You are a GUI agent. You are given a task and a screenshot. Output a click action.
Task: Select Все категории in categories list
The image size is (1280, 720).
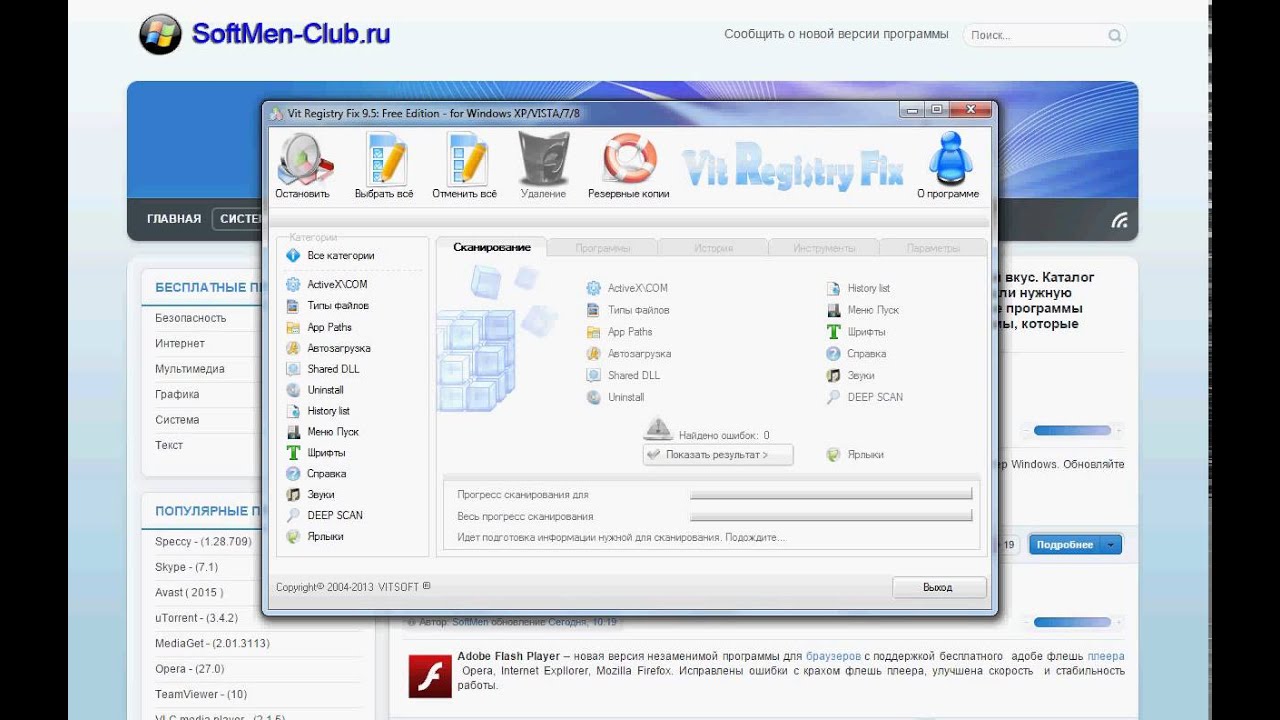pos(330,256)
